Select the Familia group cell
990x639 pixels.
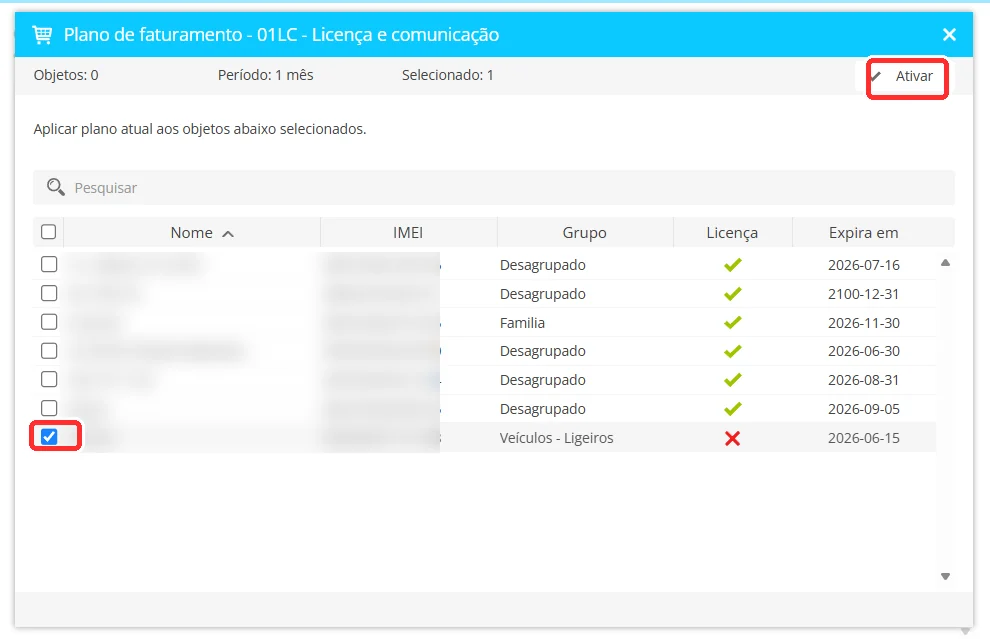522,323
